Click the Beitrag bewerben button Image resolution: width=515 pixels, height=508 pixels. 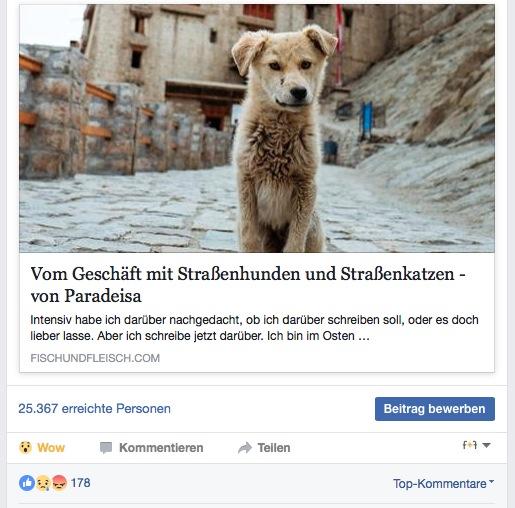tap(435, 409)
